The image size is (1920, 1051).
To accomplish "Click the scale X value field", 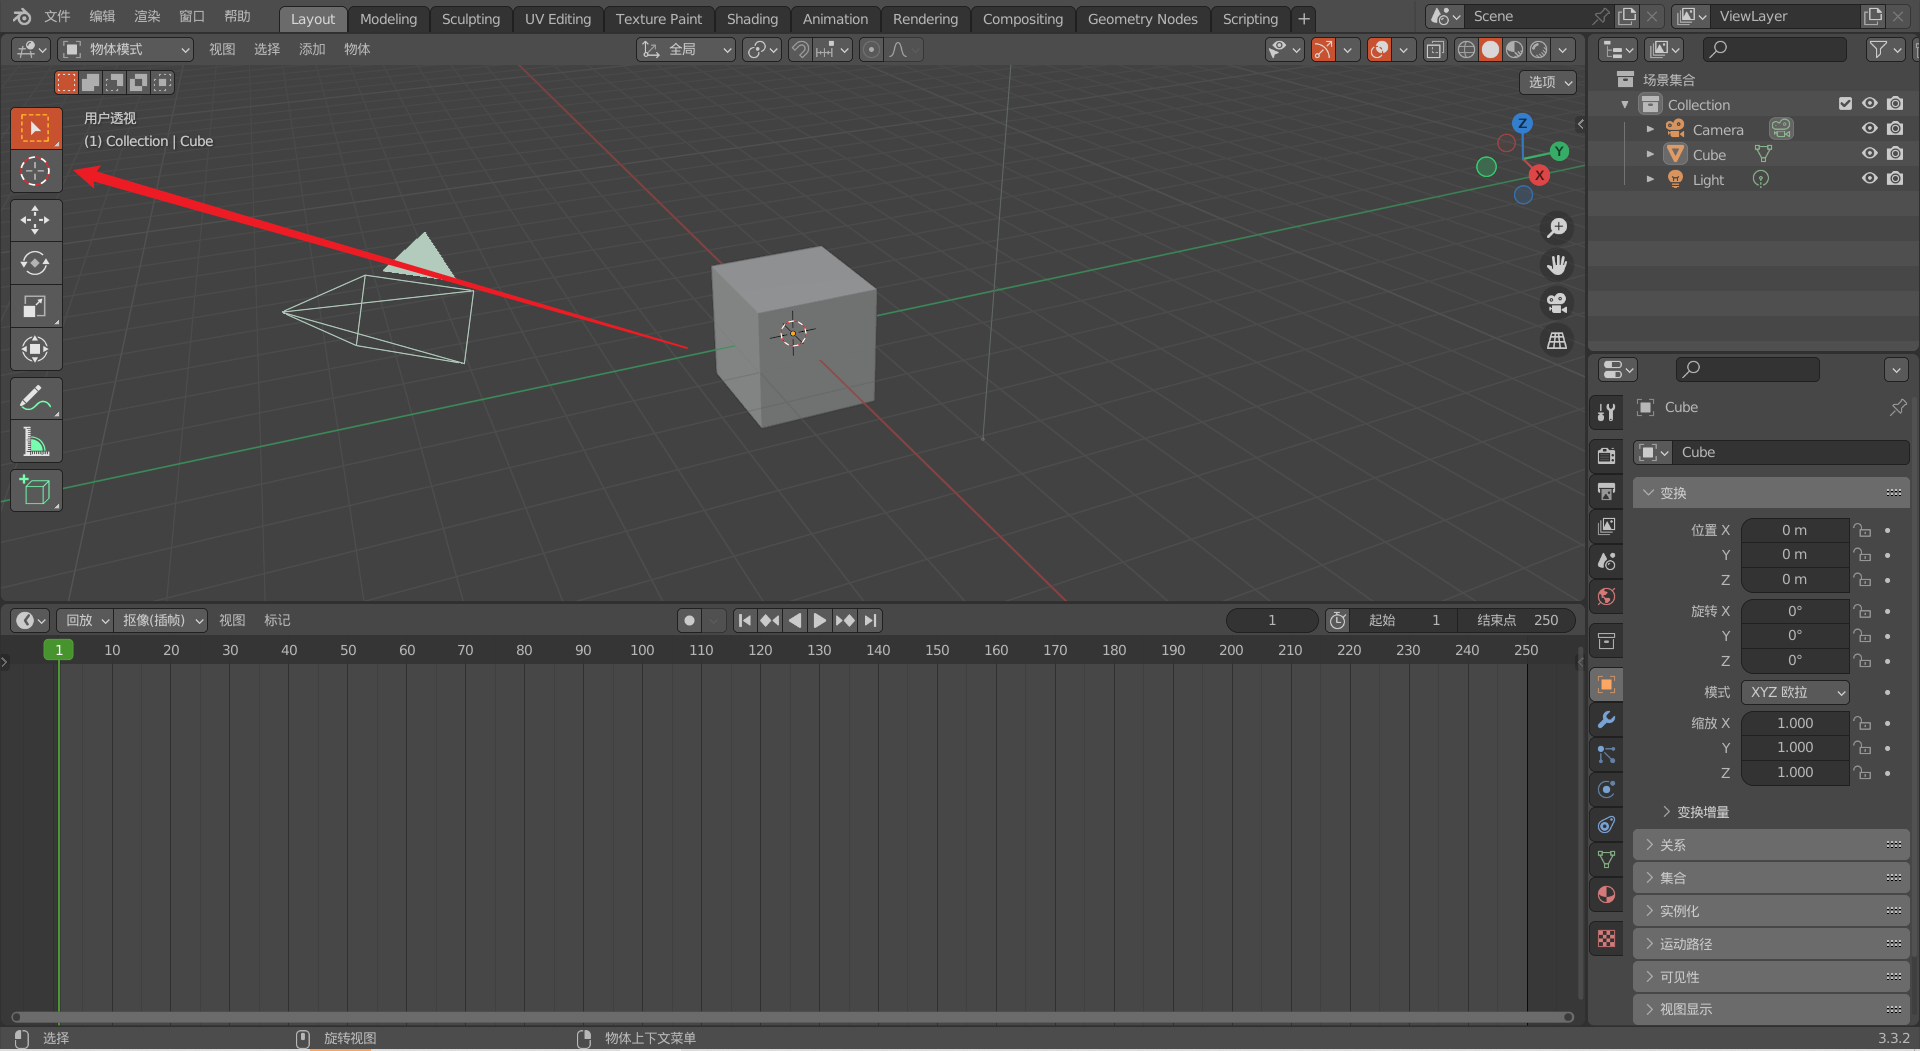I will [x=1795, y=723].
